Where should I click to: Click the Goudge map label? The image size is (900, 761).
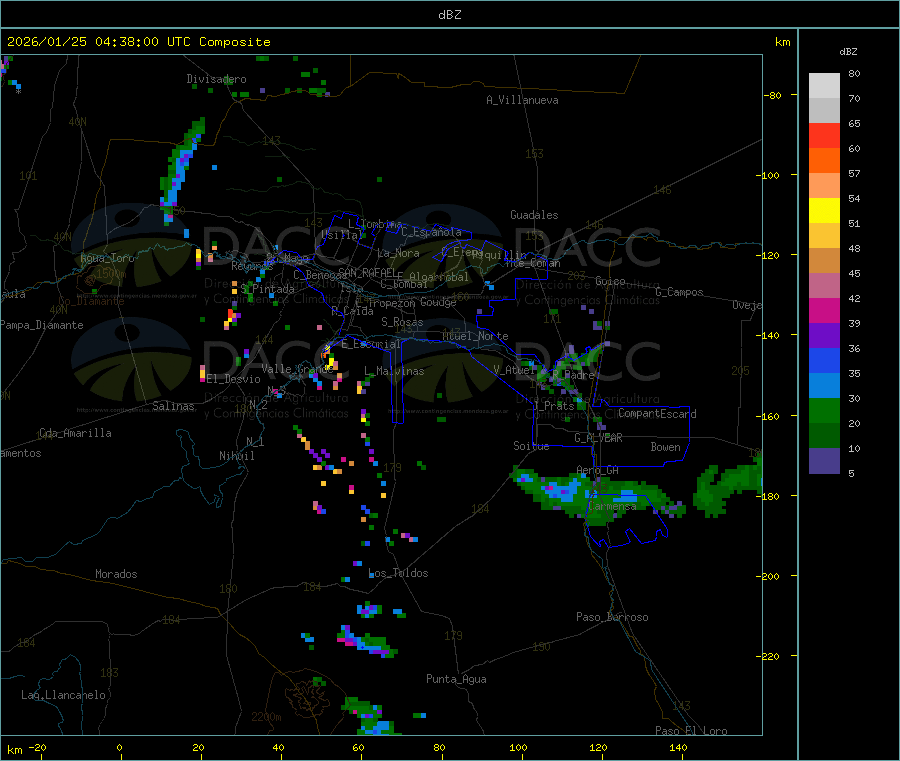pyautogui.click(x=439, y=302)
